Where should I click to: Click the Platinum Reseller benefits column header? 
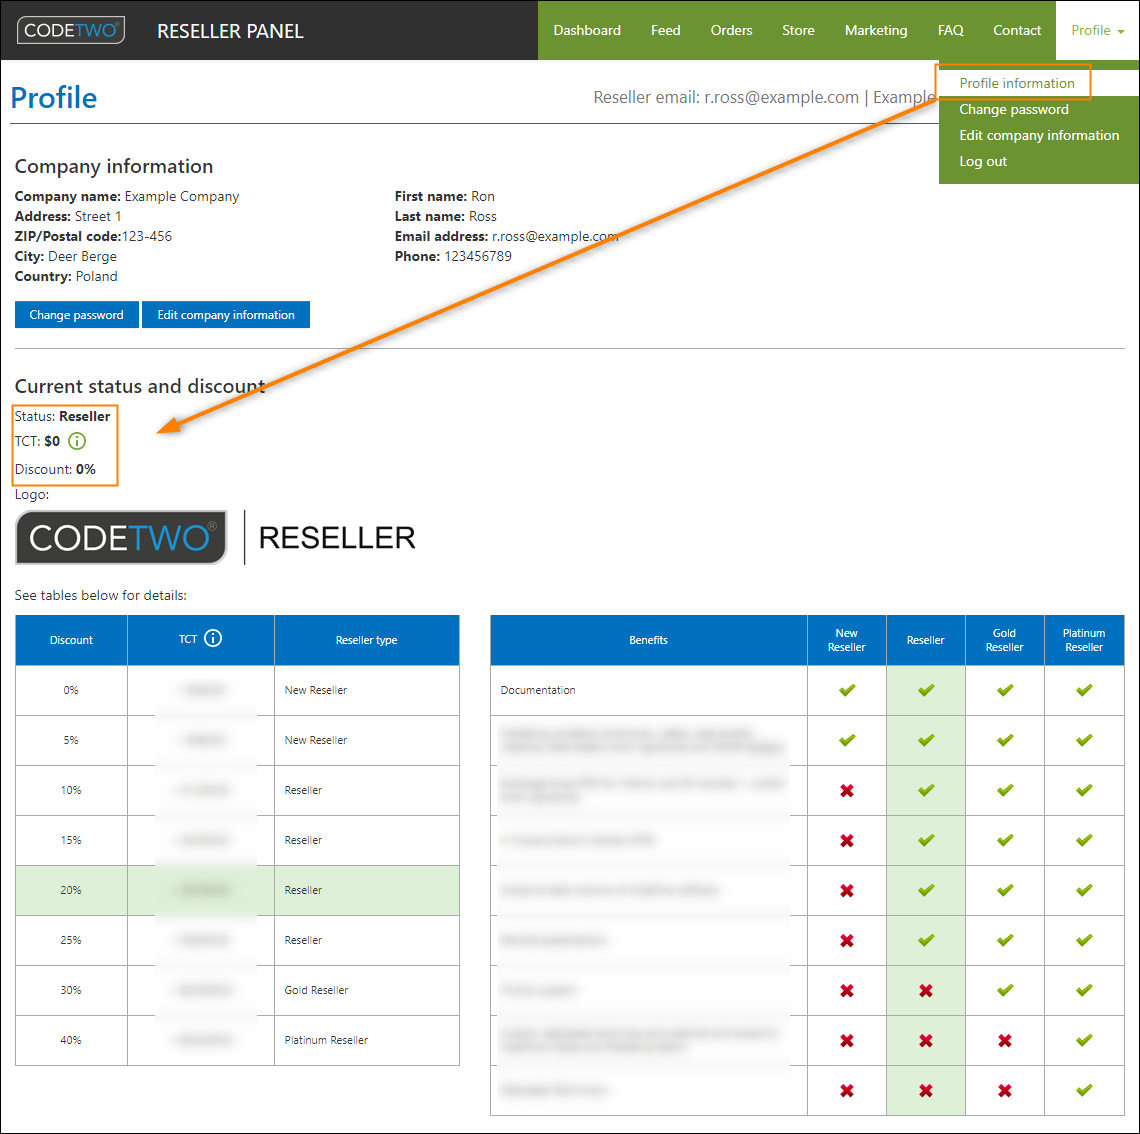(1084, 640)
